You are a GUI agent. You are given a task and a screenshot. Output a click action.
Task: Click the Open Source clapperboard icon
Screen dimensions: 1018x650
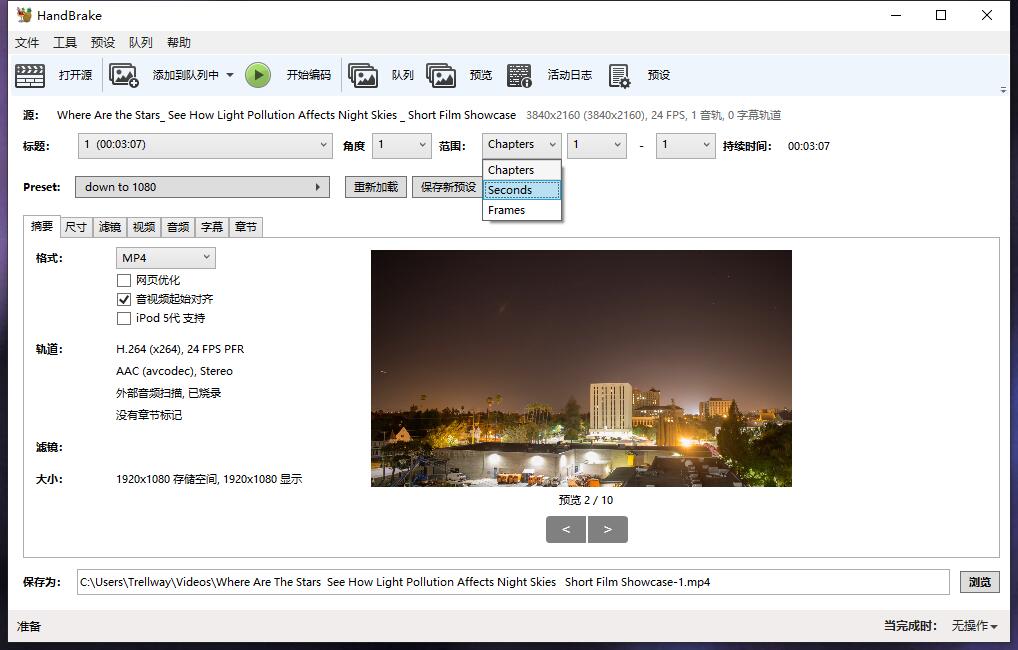pyautogui.click(x=30, y=75)
